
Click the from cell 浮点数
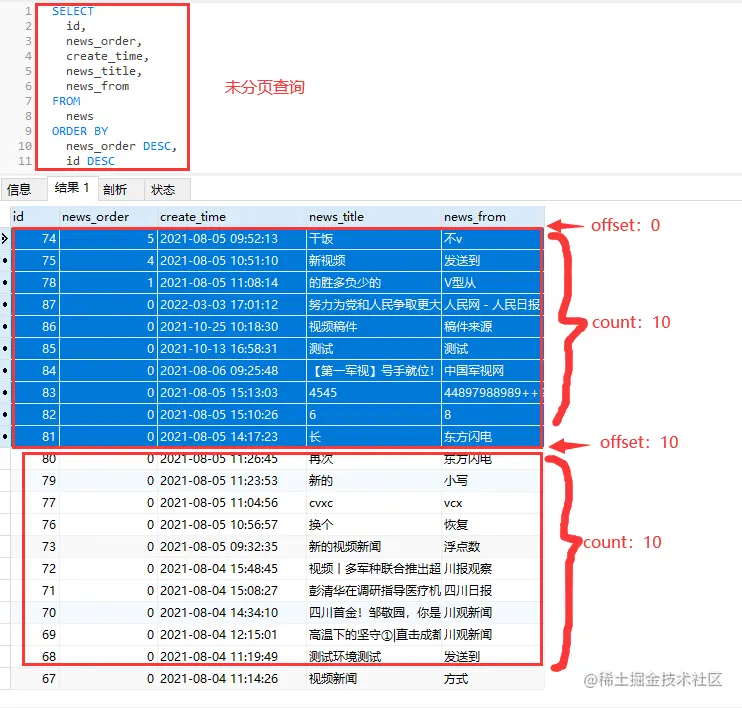493,547
